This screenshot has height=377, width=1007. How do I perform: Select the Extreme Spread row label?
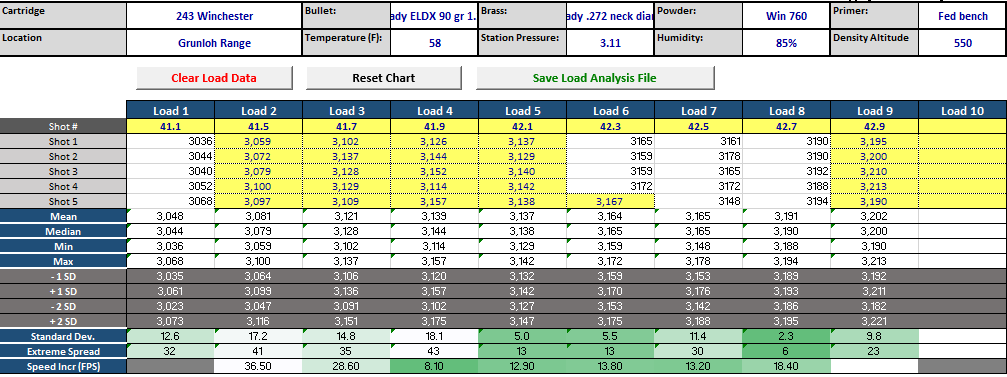(63, 351)
